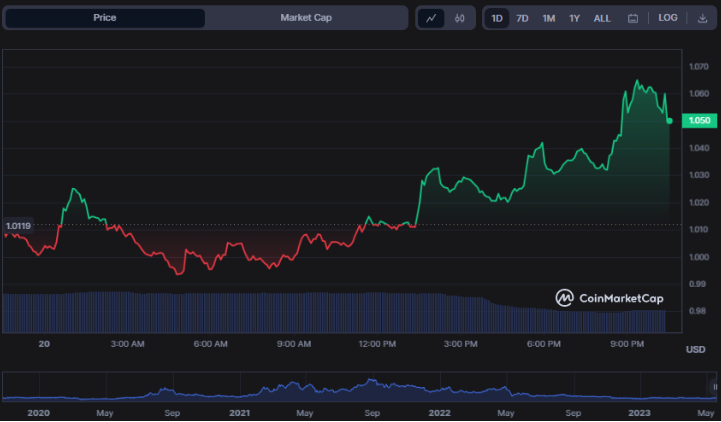The width and height of the screenshot is (721, 422).
Task: Click the 1.000 price axis label
Action: coord(698,257)
